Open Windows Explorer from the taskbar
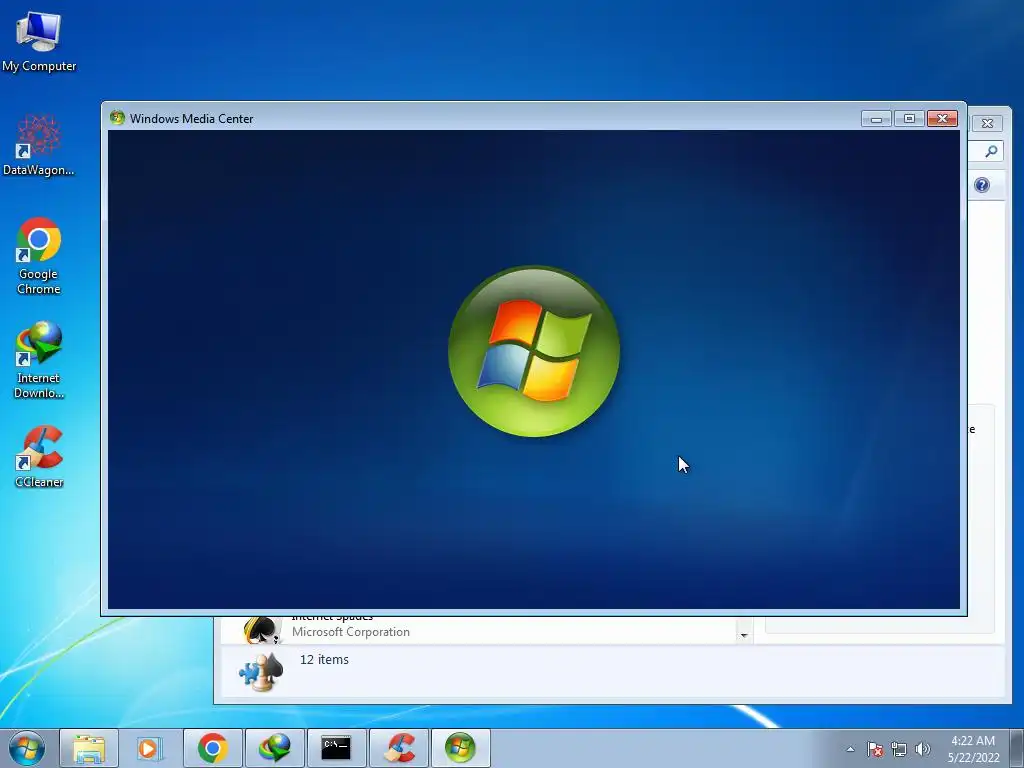The image size is (1024, 768). coord(89,748)
